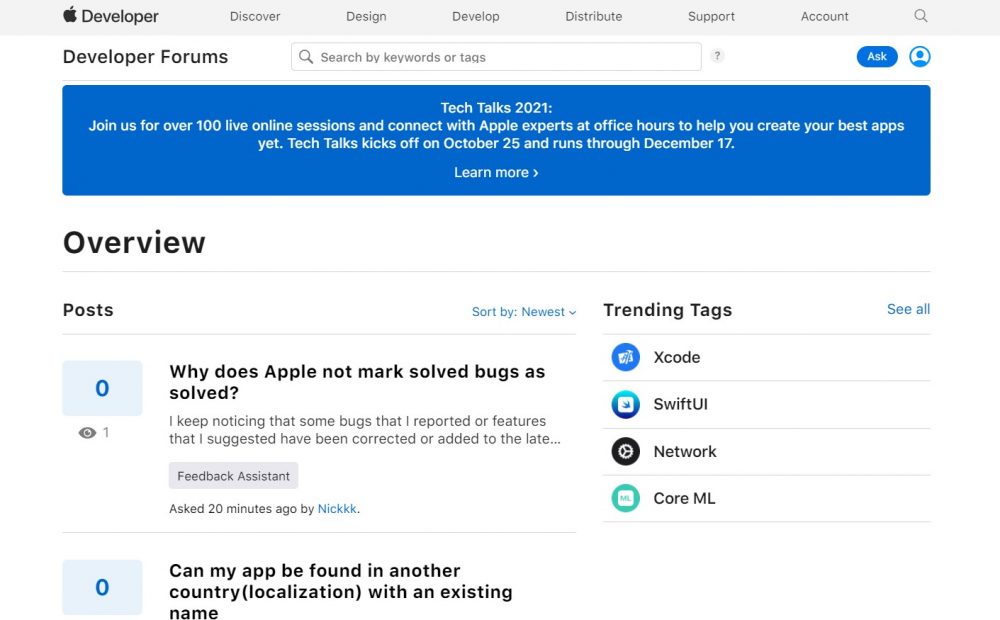Follow the Learn more link in banner
1000x620 pixels.
(x=496, y=172)
